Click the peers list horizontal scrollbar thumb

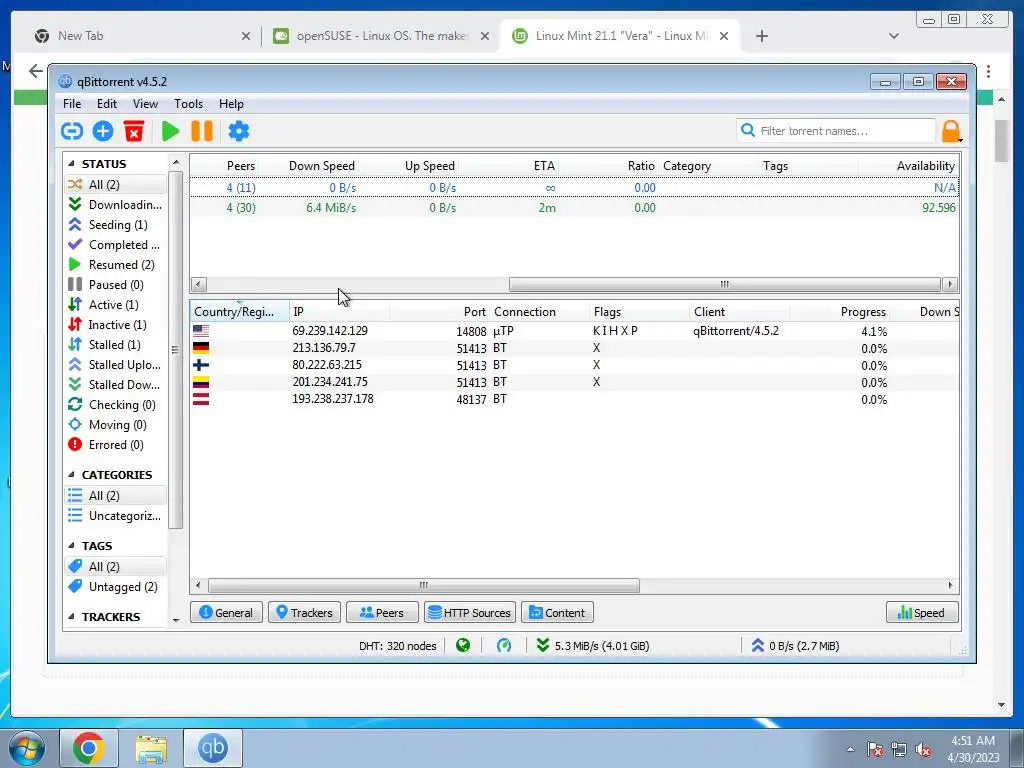(x=424, y=585)
